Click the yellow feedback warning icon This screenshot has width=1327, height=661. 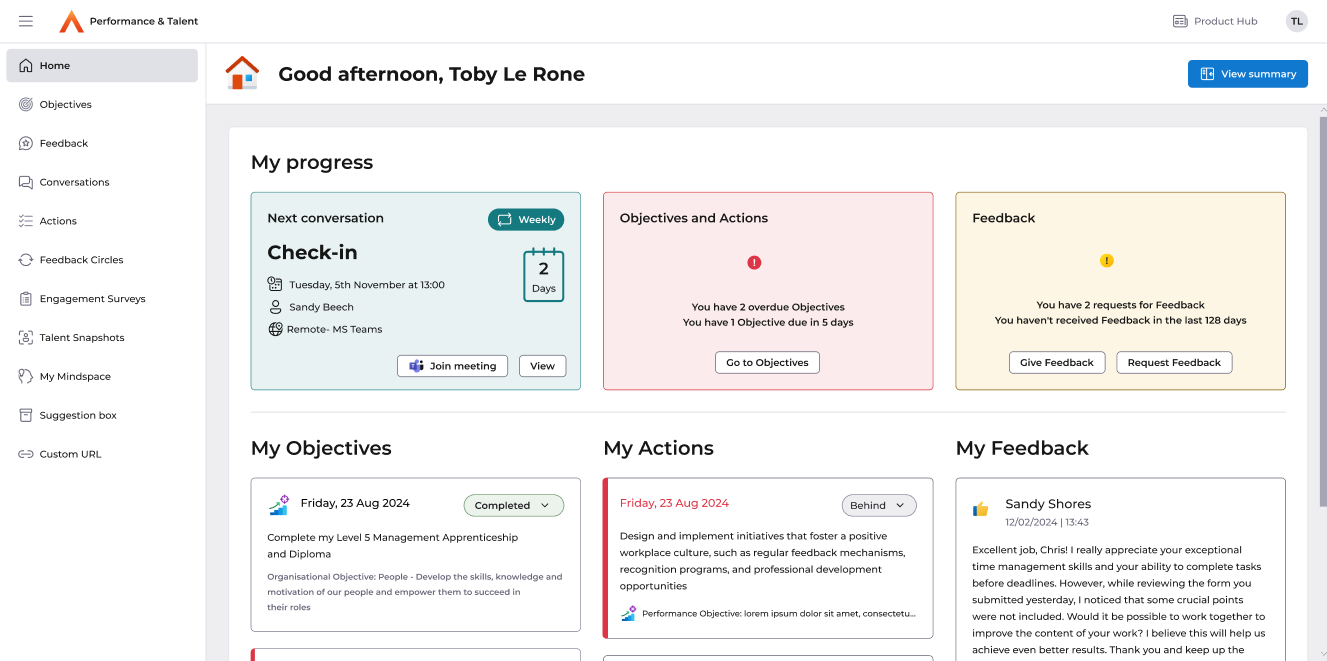pos(1106,261)
